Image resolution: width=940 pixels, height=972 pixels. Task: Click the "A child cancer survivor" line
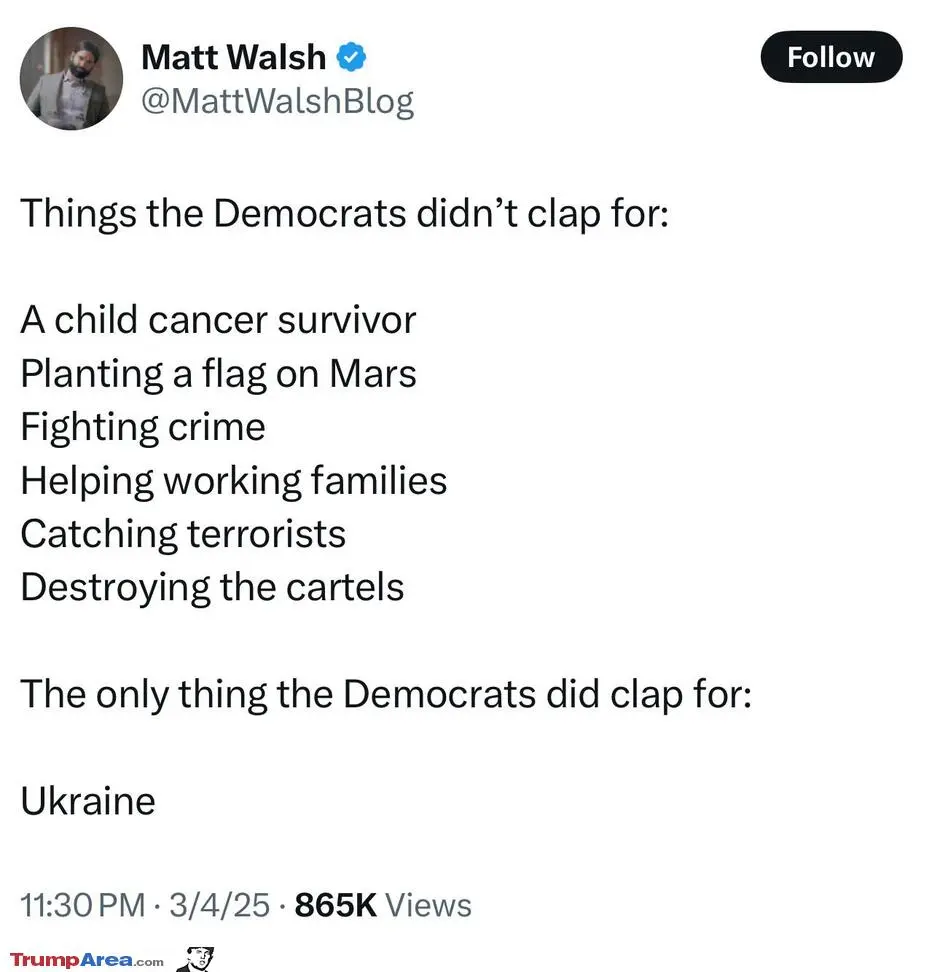pos(218,320)
